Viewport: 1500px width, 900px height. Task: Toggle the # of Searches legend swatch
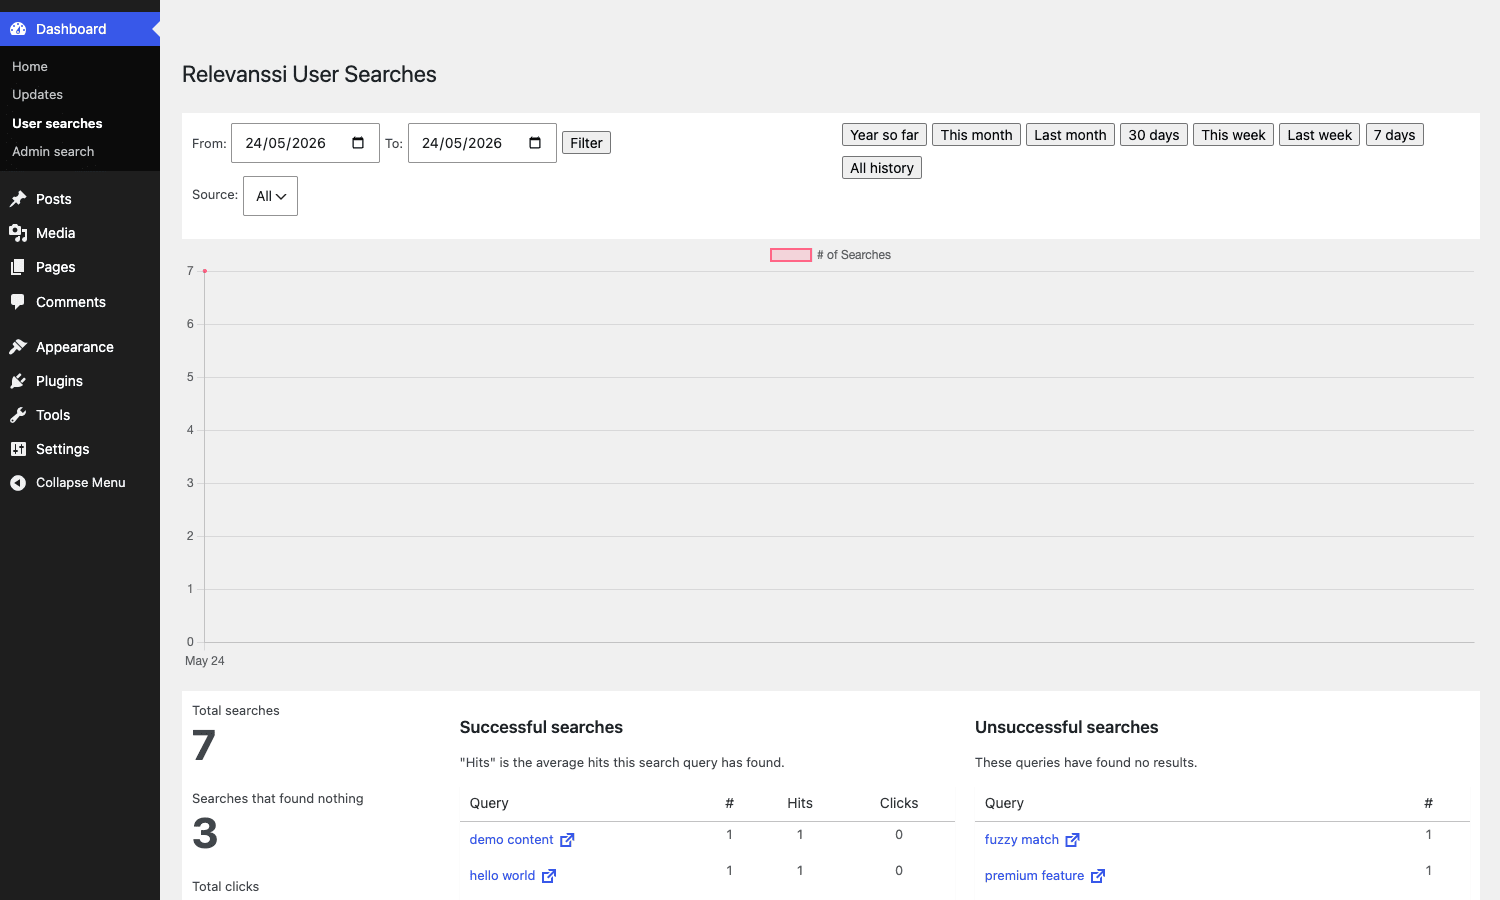coord(790,255)
